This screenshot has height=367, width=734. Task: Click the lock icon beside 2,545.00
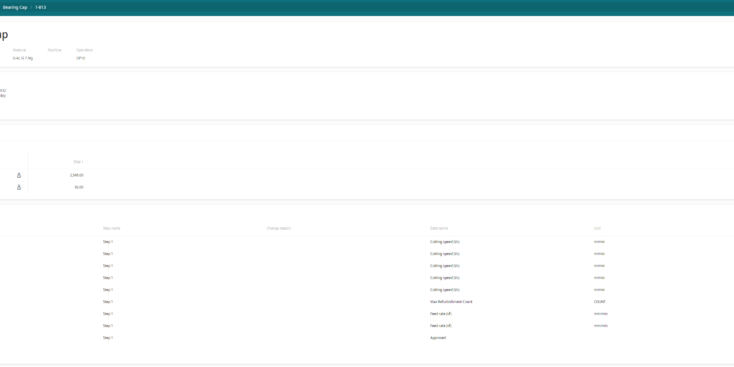(19, 175)
